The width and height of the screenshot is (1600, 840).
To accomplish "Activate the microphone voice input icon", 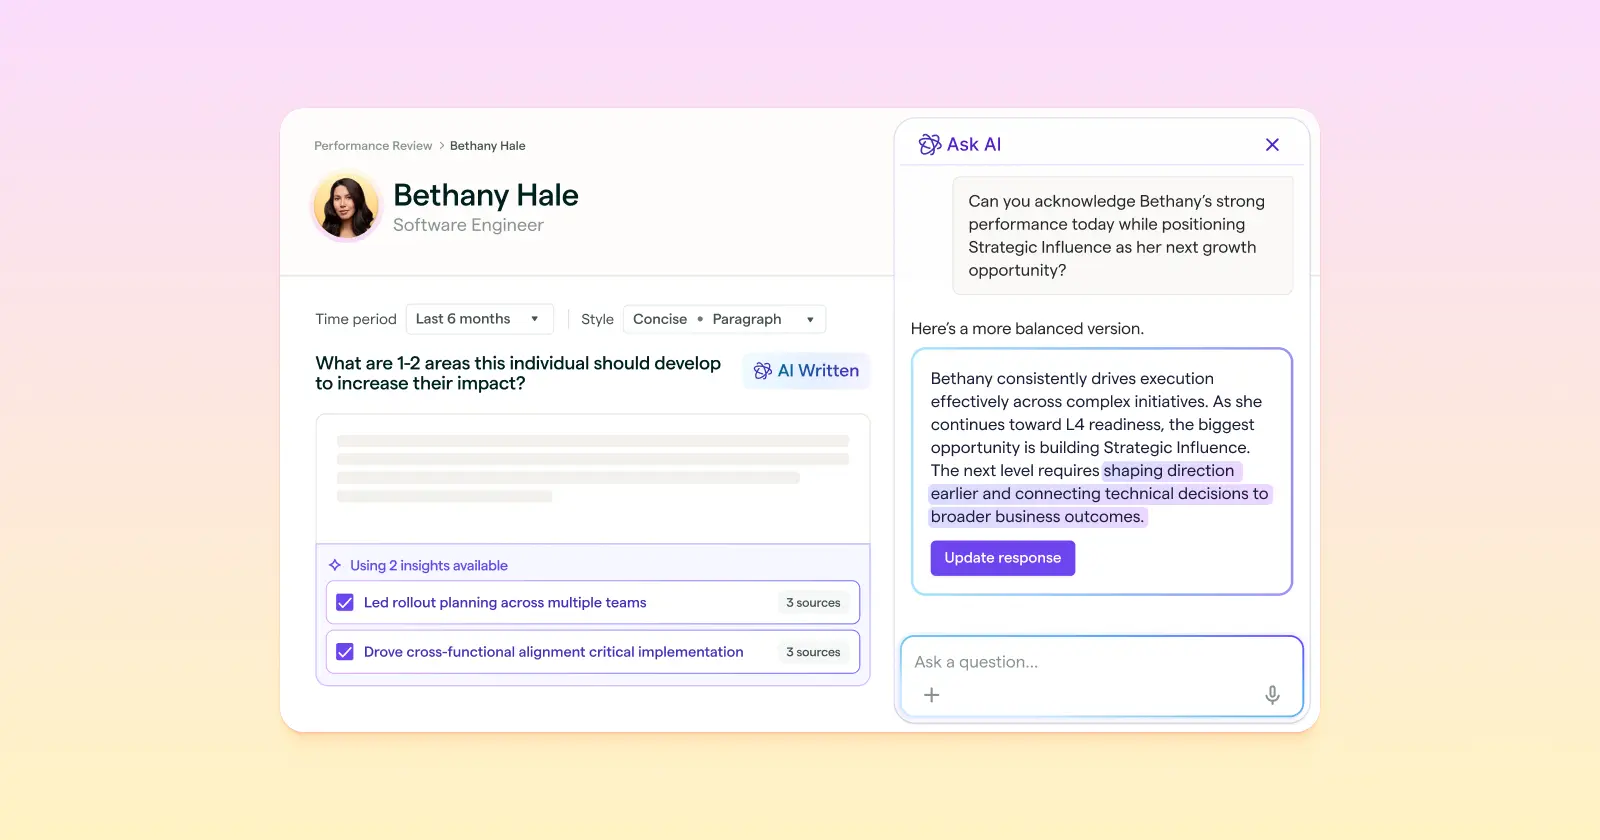I will coord(1272,695).
